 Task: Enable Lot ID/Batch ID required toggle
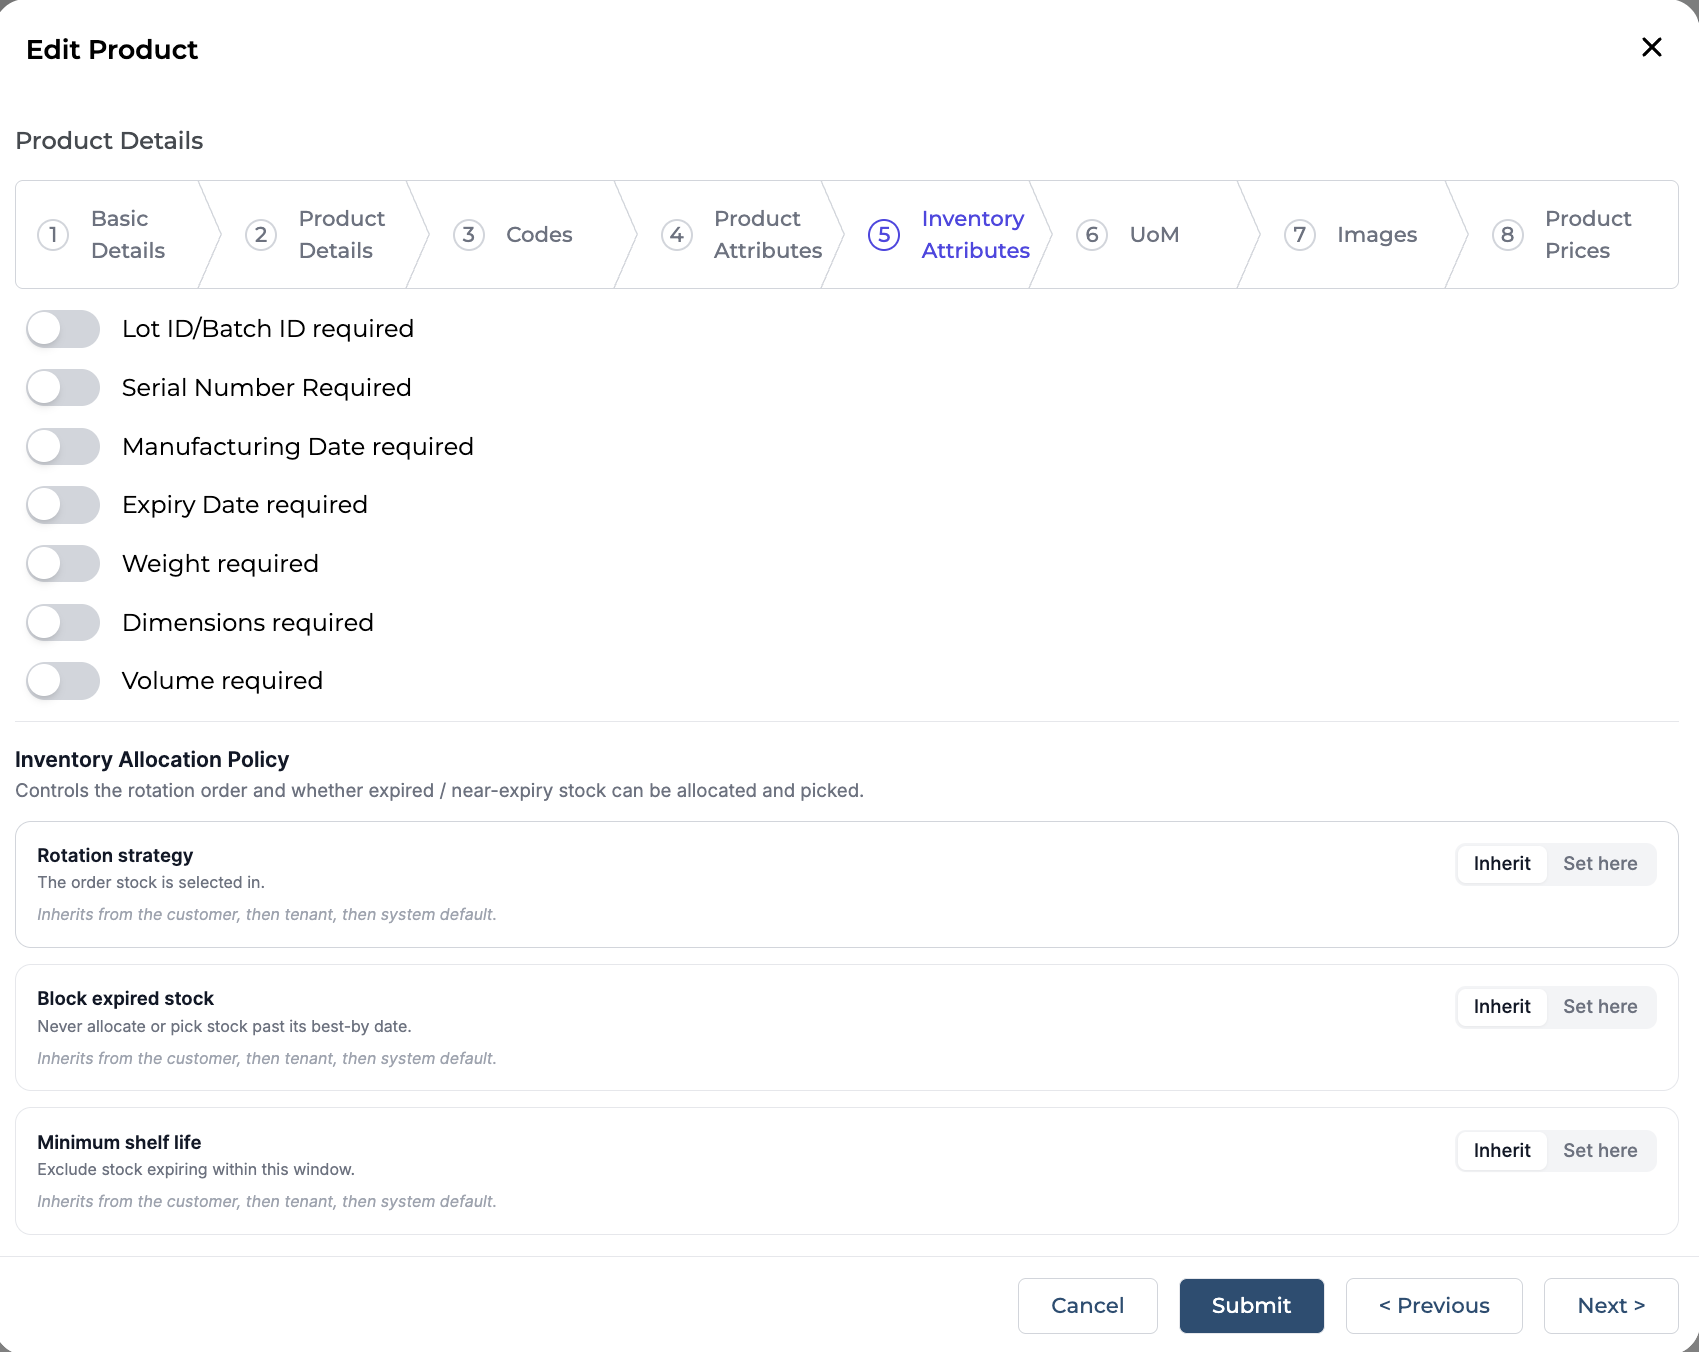(x=63, y=329)
